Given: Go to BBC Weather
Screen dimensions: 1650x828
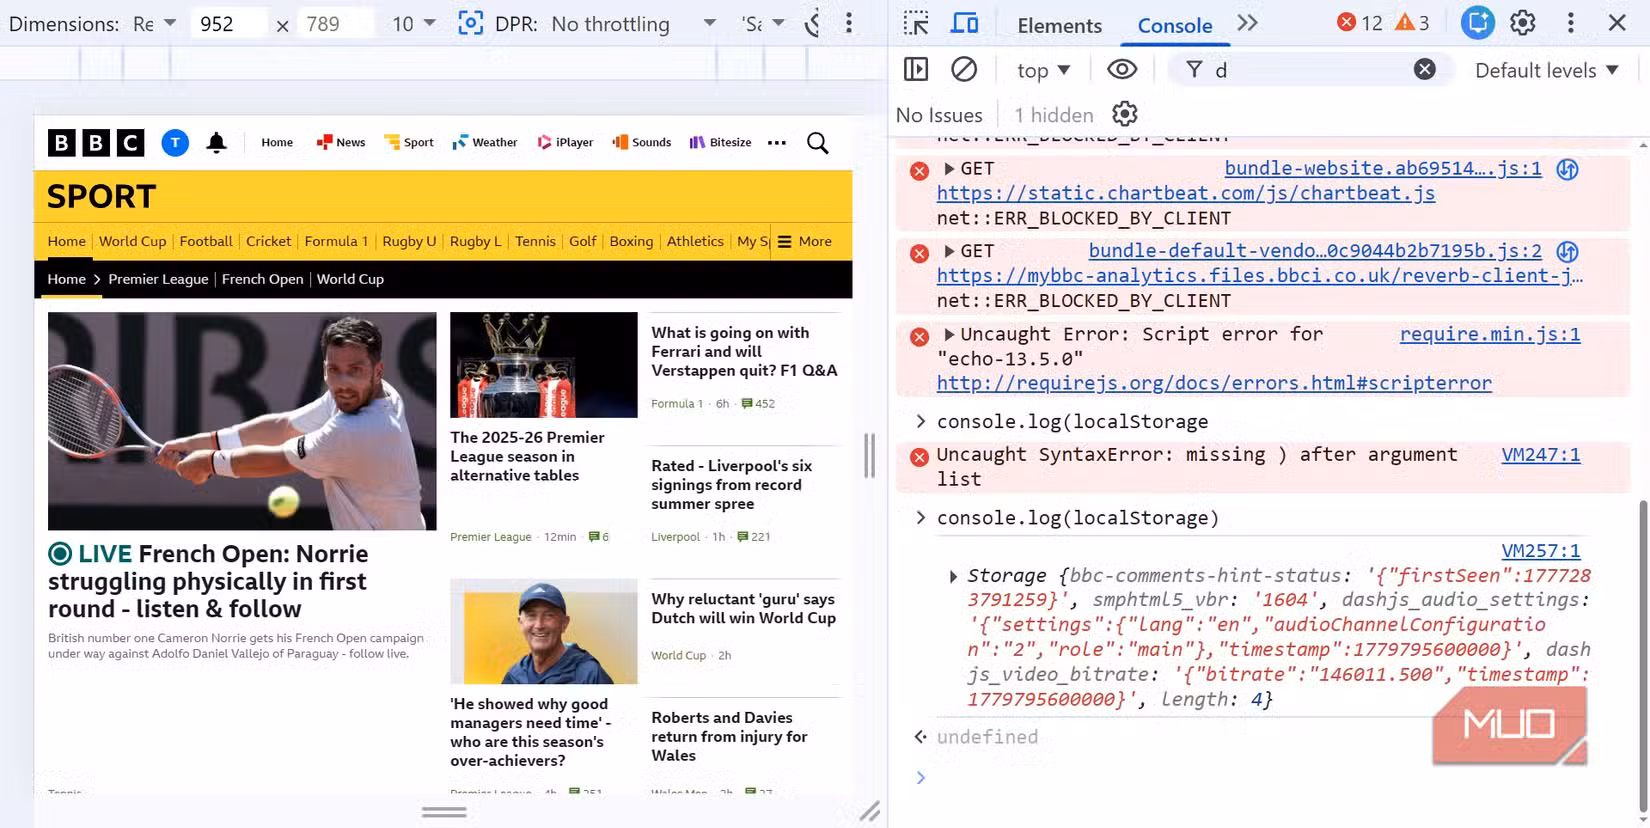Looking at the screenshot, I should (485, 143).
